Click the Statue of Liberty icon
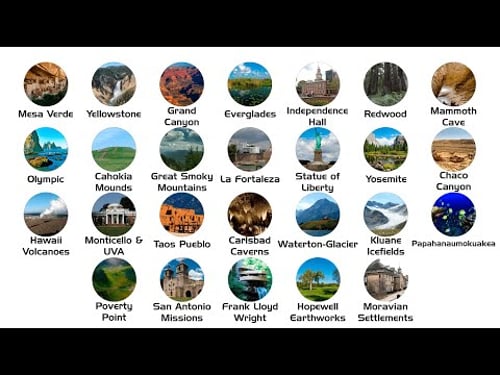Image resolution: width=500 pixels, height=375 pixels. click(318, 149)
